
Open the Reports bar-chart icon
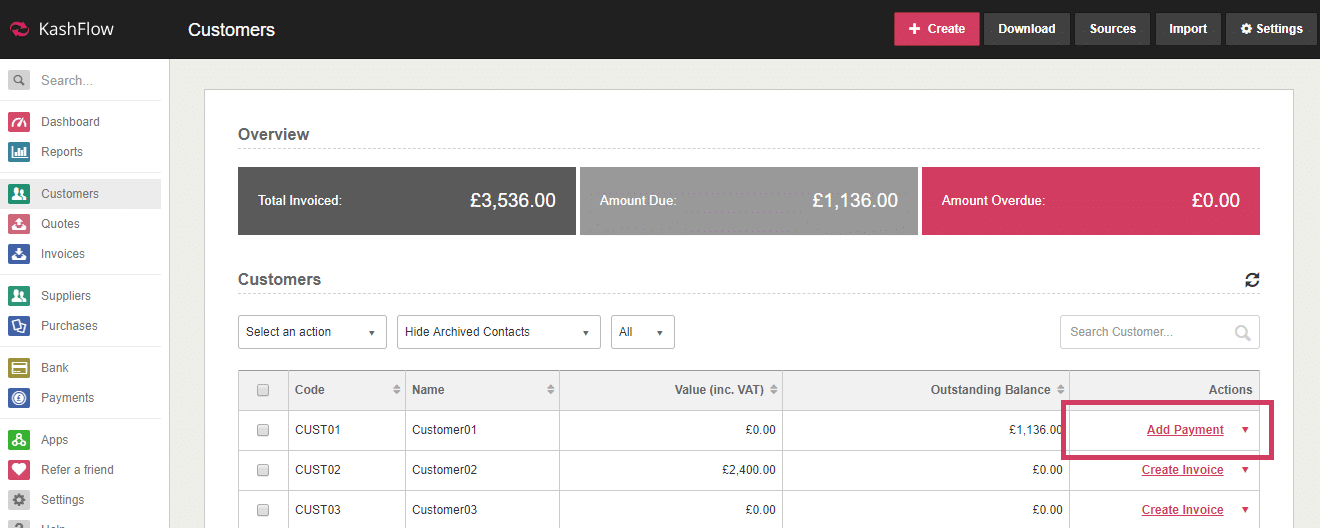[x=19, y=152]
